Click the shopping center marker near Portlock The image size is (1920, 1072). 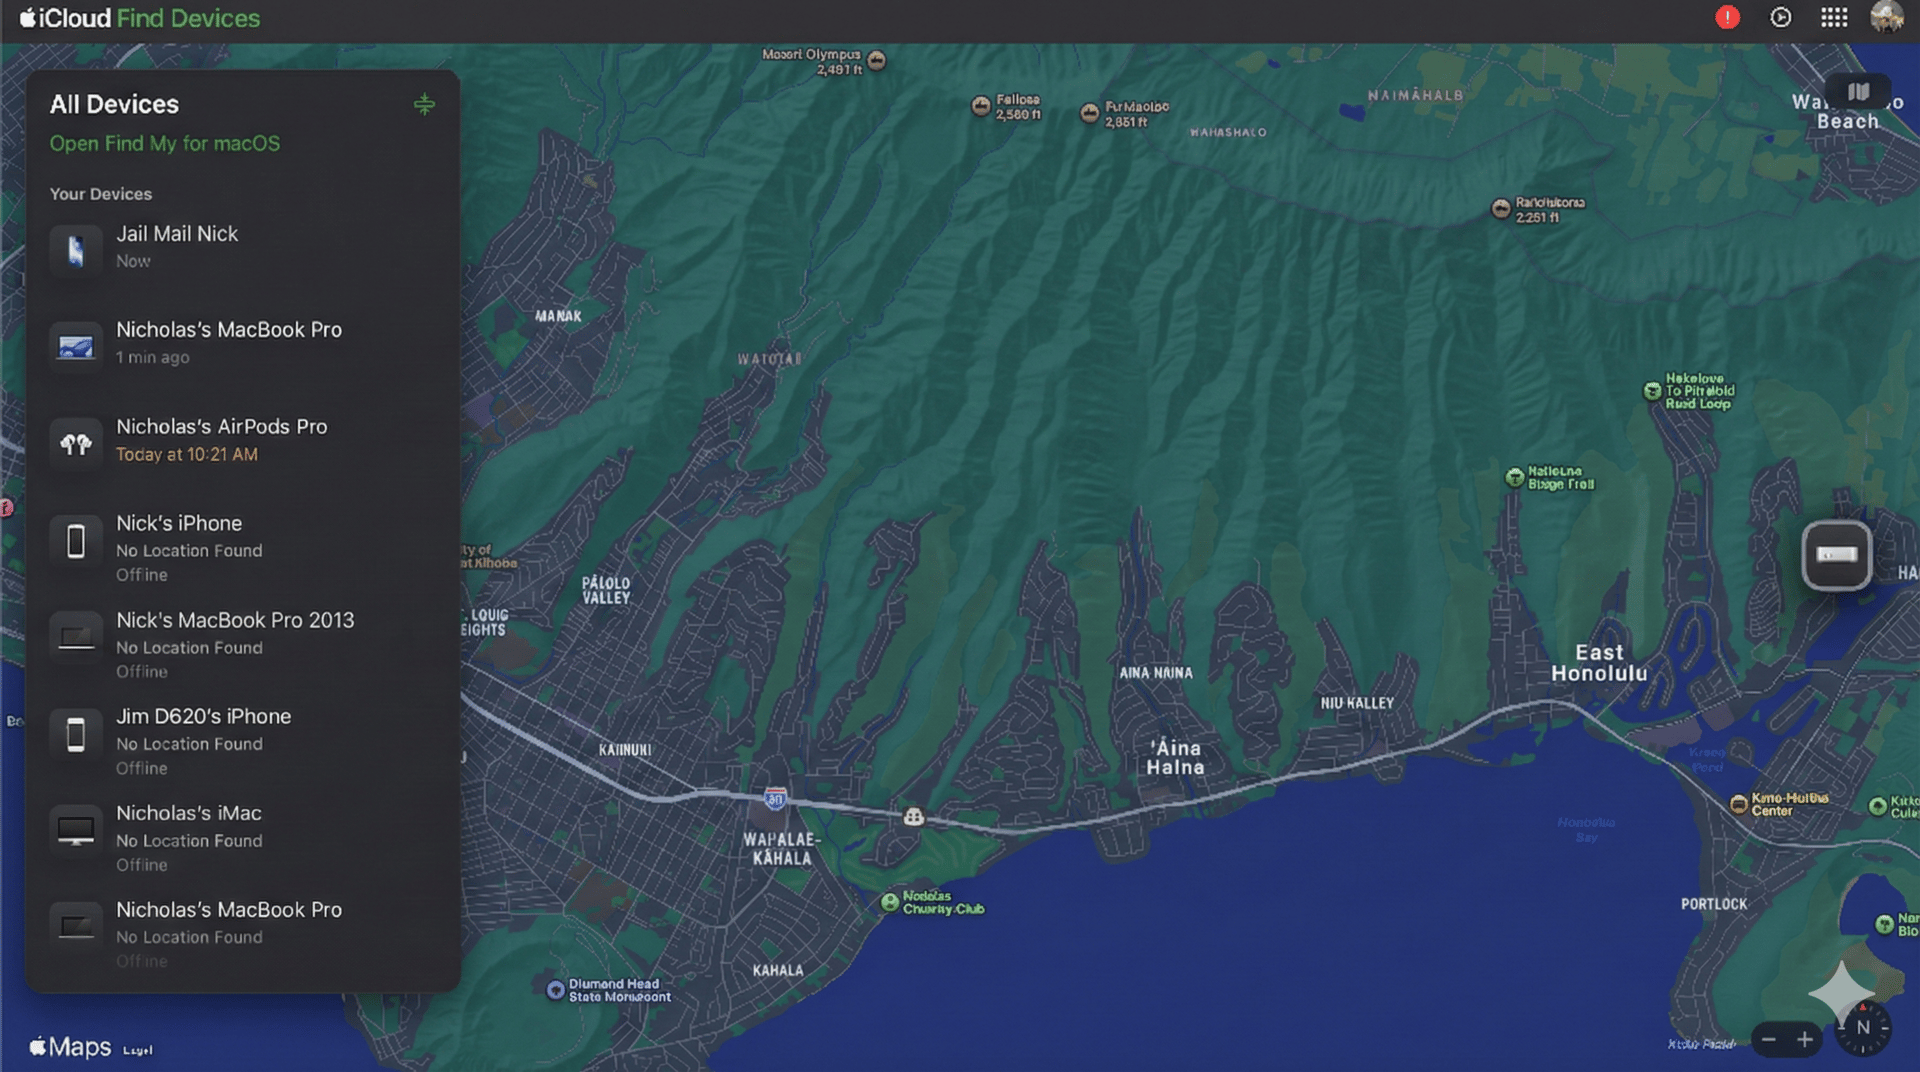coord(1739,804)
